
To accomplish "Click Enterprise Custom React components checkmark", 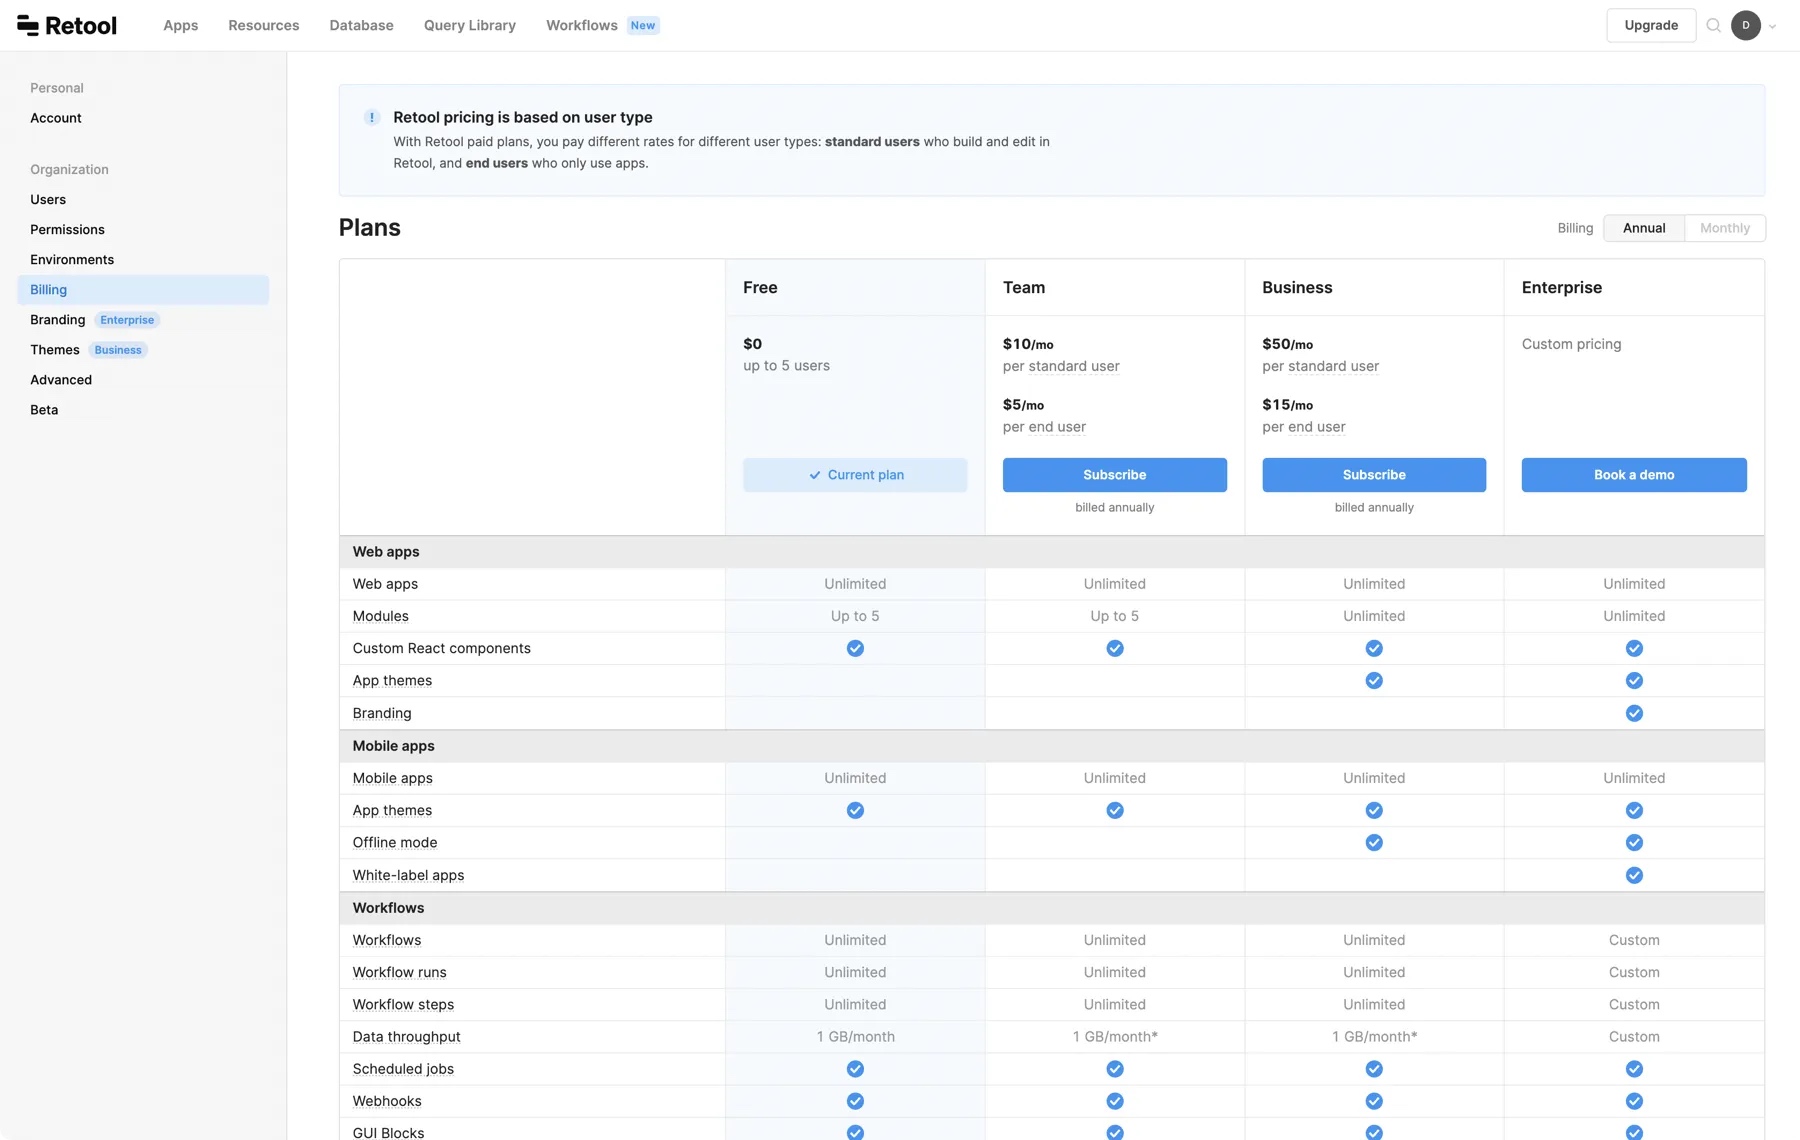I will 1634,648.
